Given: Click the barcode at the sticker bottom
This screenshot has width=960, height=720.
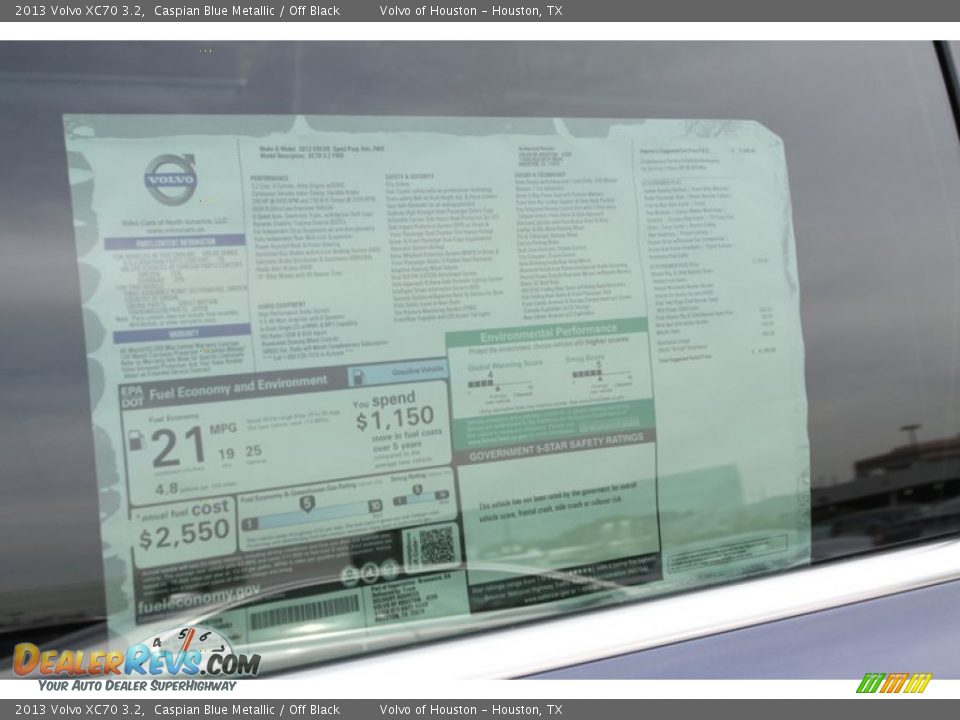Looking at the screenshot, I should [x=305, y=612].
